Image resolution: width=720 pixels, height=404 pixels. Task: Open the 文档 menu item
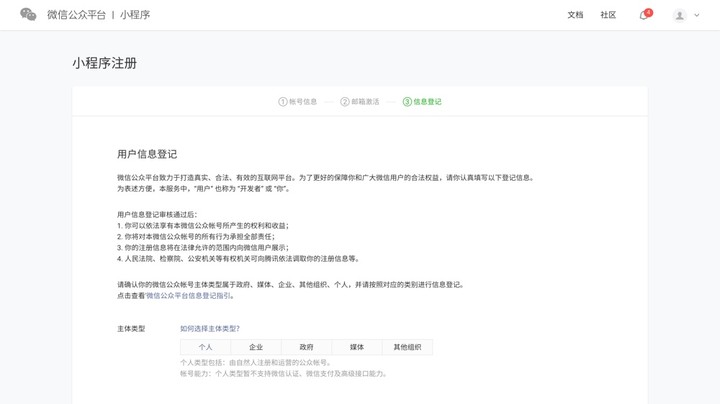[x=575, y=15]
